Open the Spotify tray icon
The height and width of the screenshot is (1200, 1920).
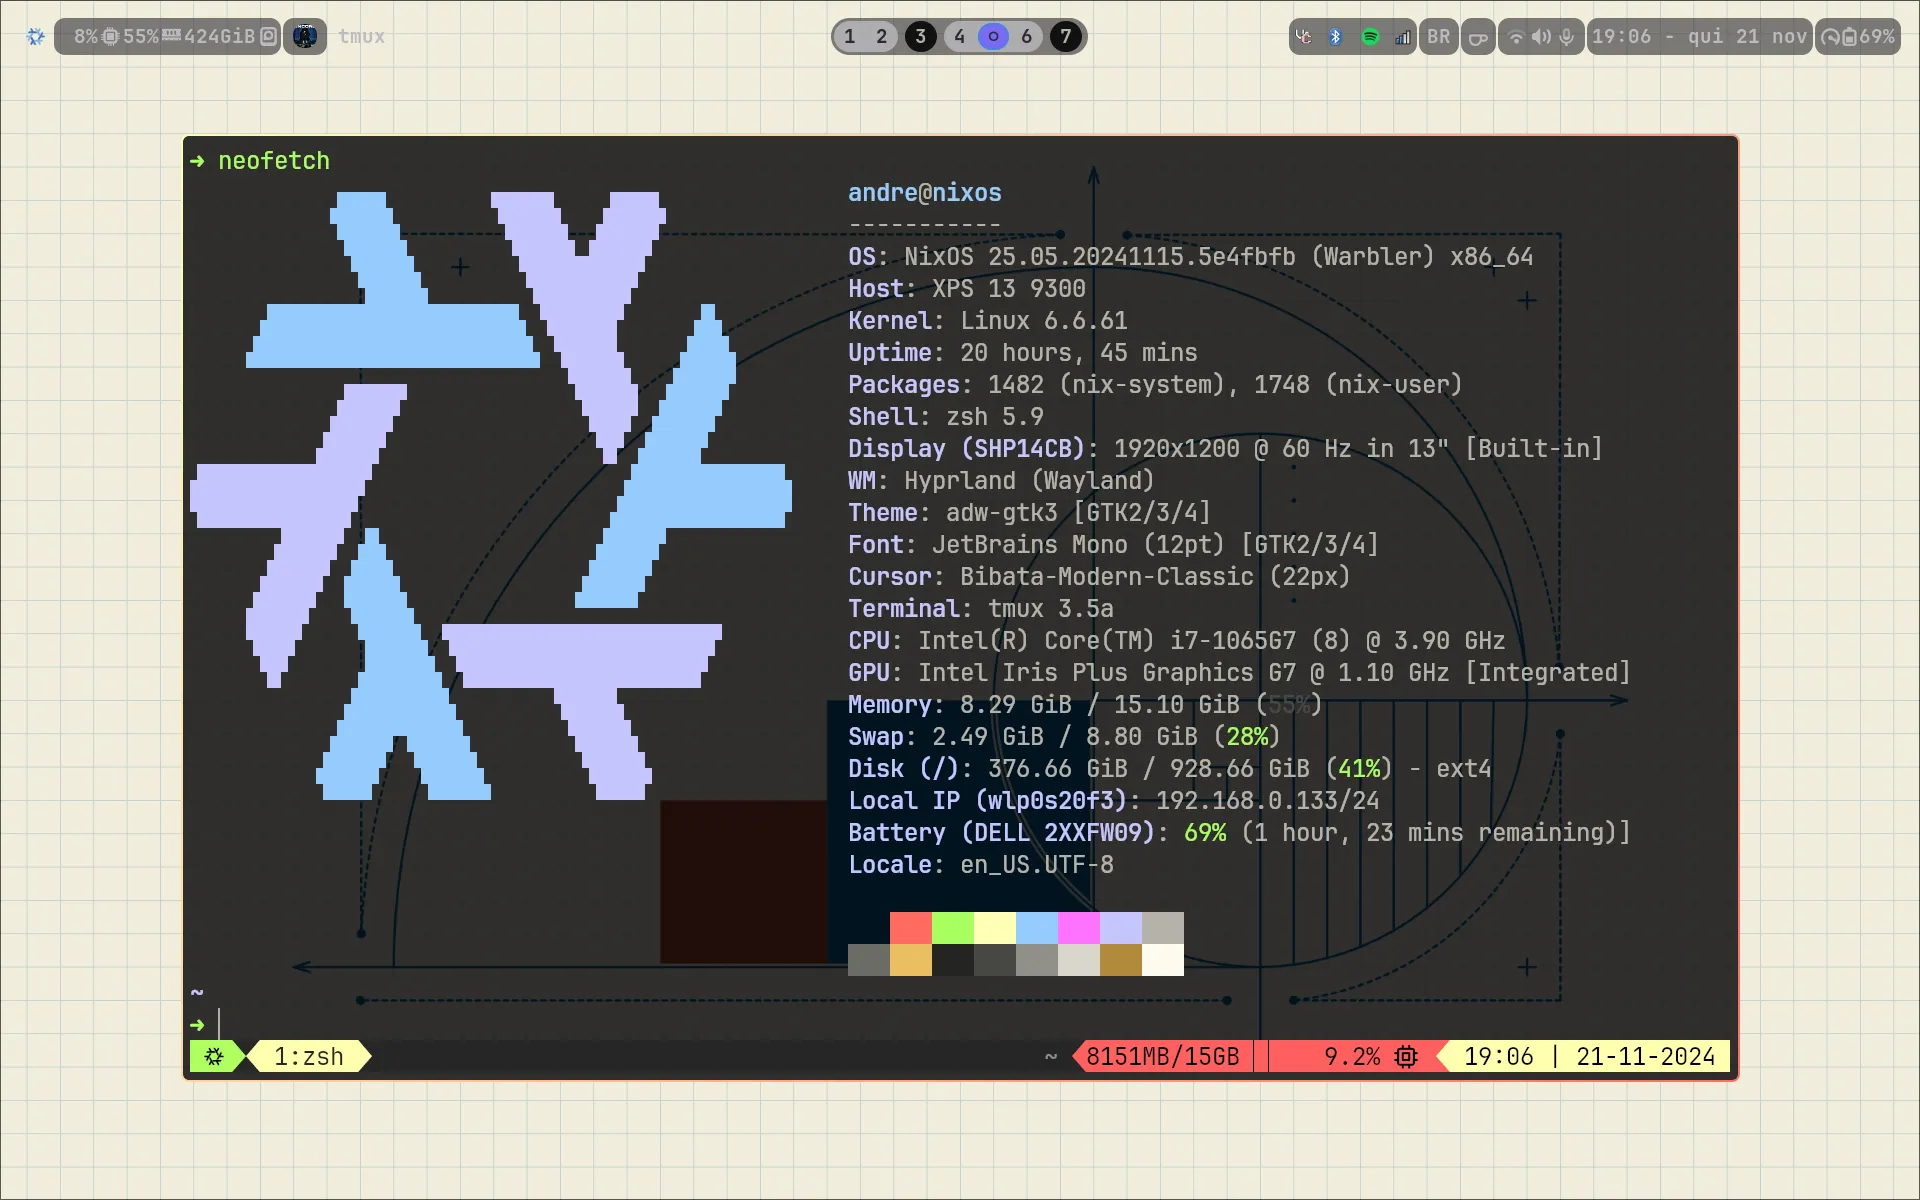click(1370, 37)
